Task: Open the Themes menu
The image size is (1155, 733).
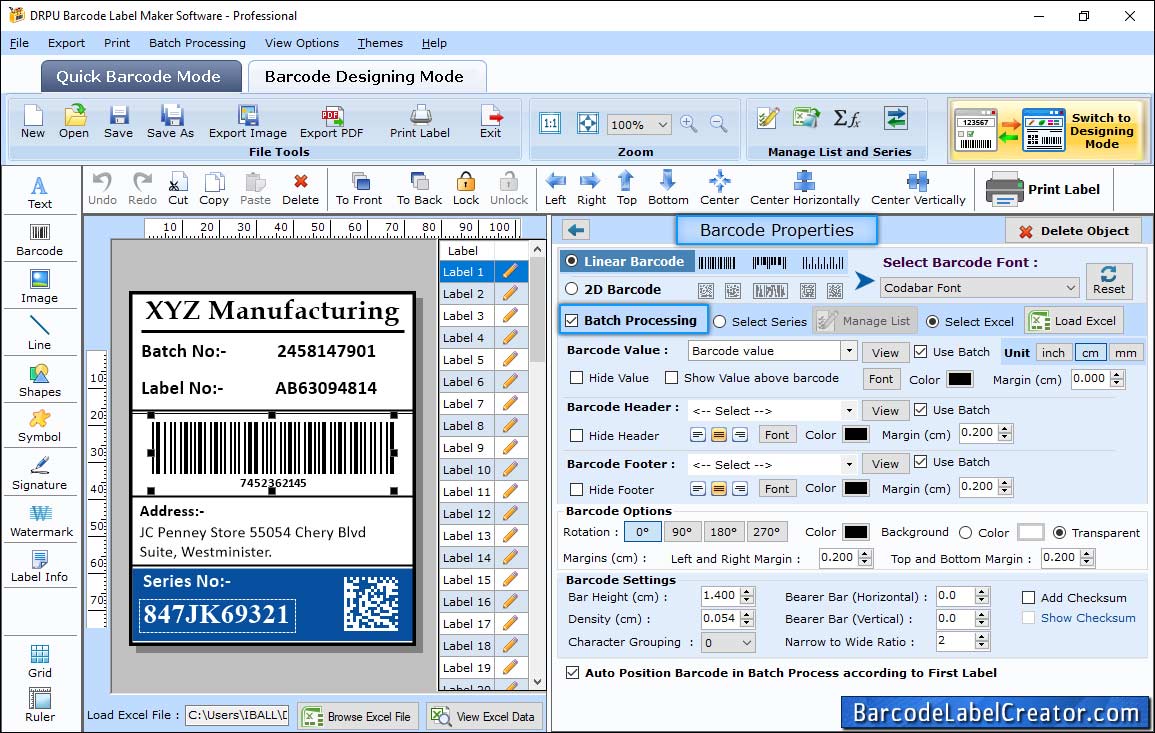Action: click(380, 43)
